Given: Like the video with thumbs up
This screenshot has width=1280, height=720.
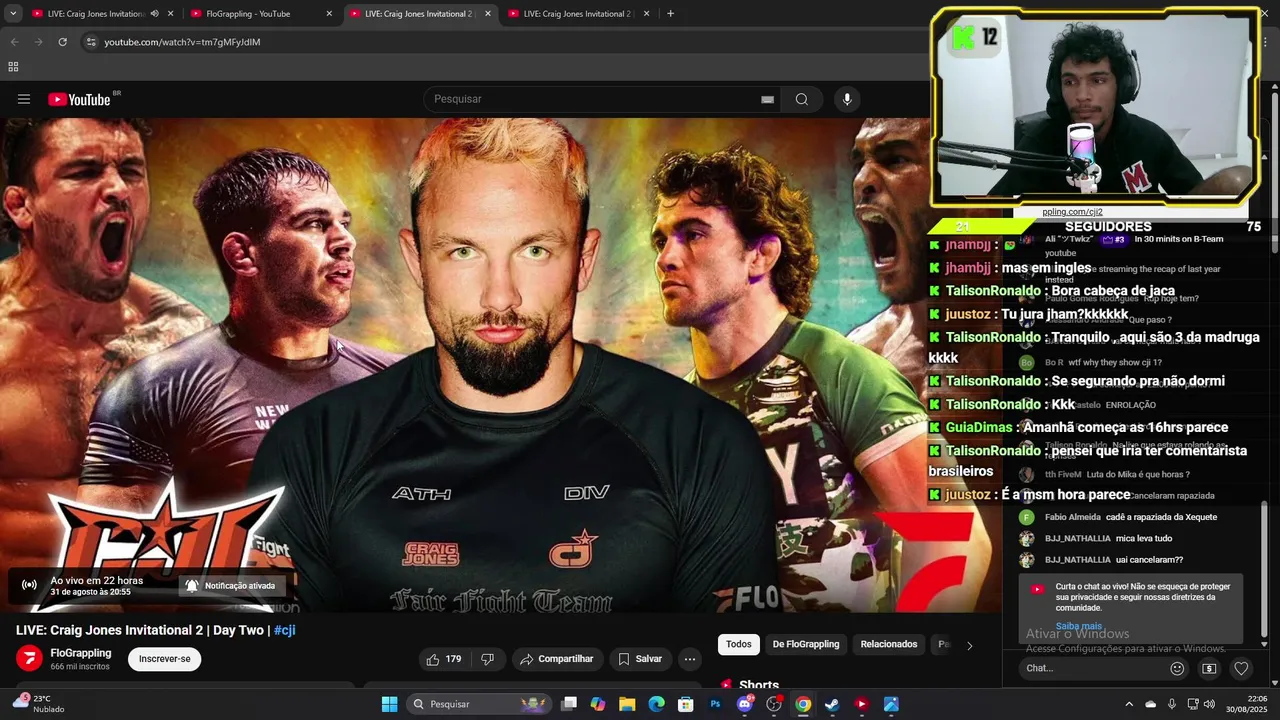Looking at the screenshot, I should coord(444,659).
